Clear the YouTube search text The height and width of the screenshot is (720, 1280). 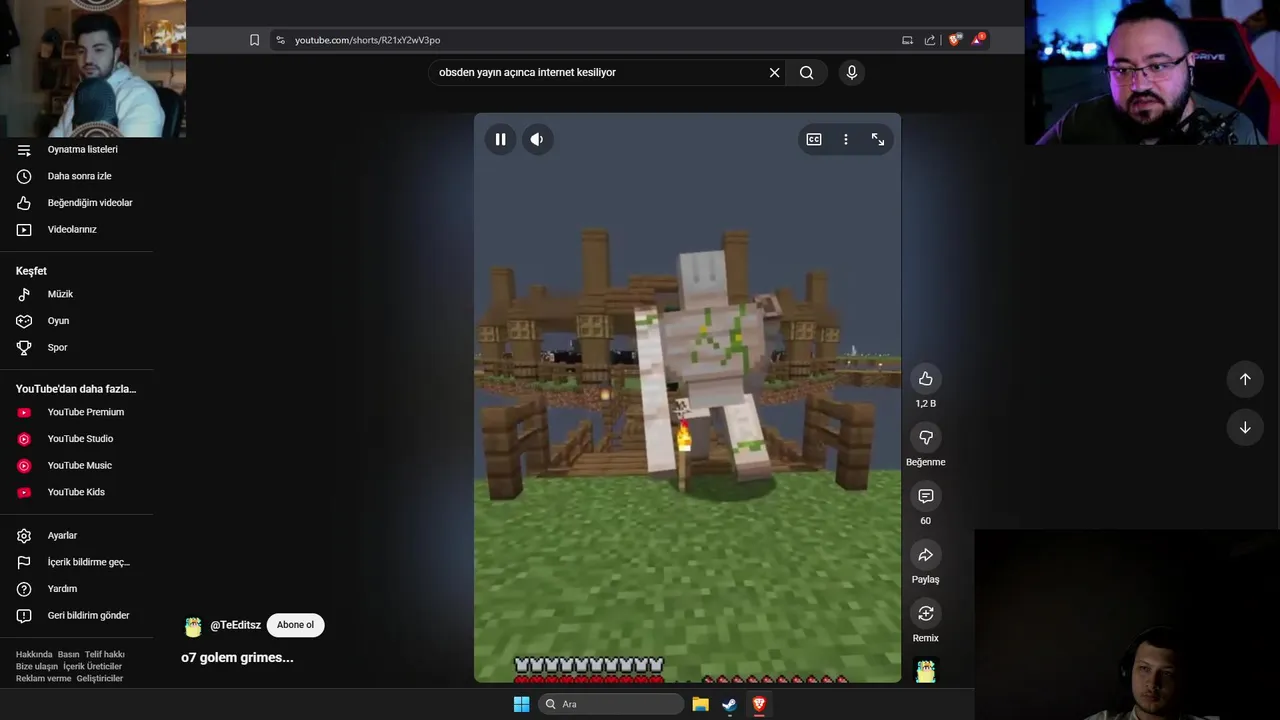click(774, 72)
